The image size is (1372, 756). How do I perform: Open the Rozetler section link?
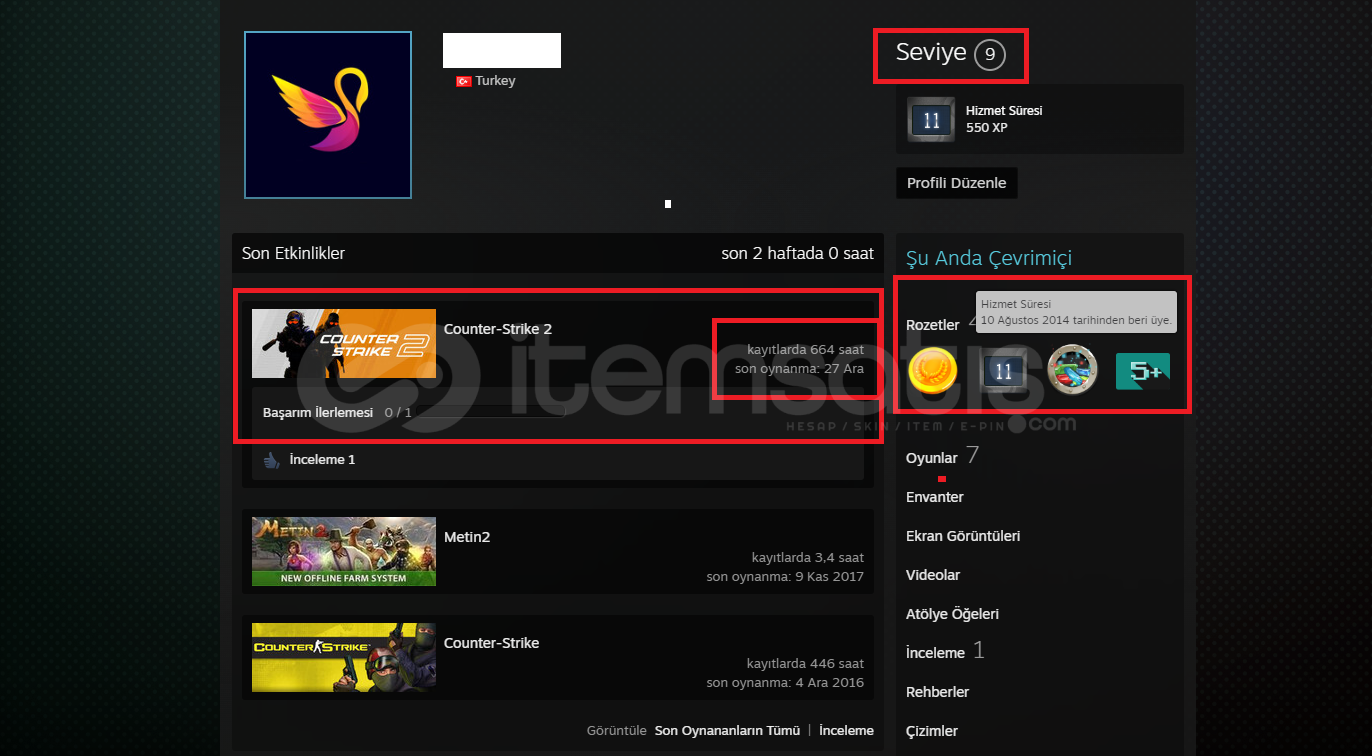[933, 325]
